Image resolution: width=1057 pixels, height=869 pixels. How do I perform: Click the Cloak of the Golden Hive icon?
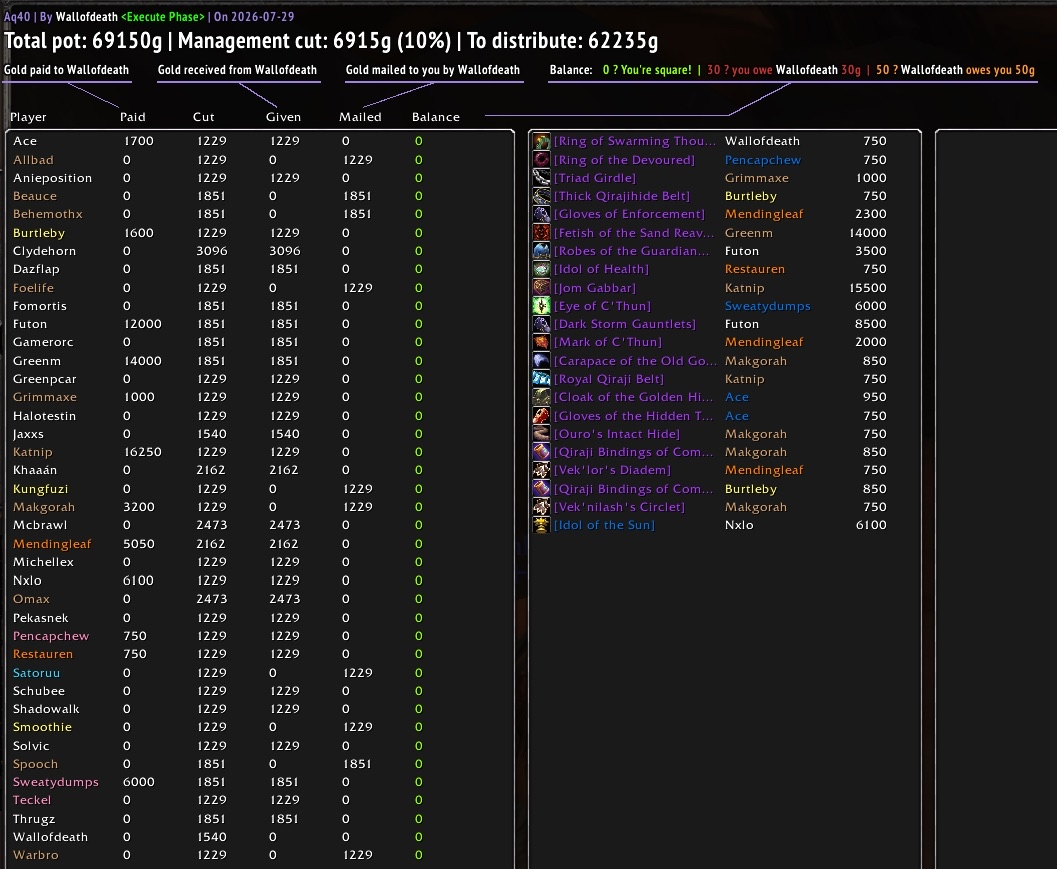(x=541, y=397)
